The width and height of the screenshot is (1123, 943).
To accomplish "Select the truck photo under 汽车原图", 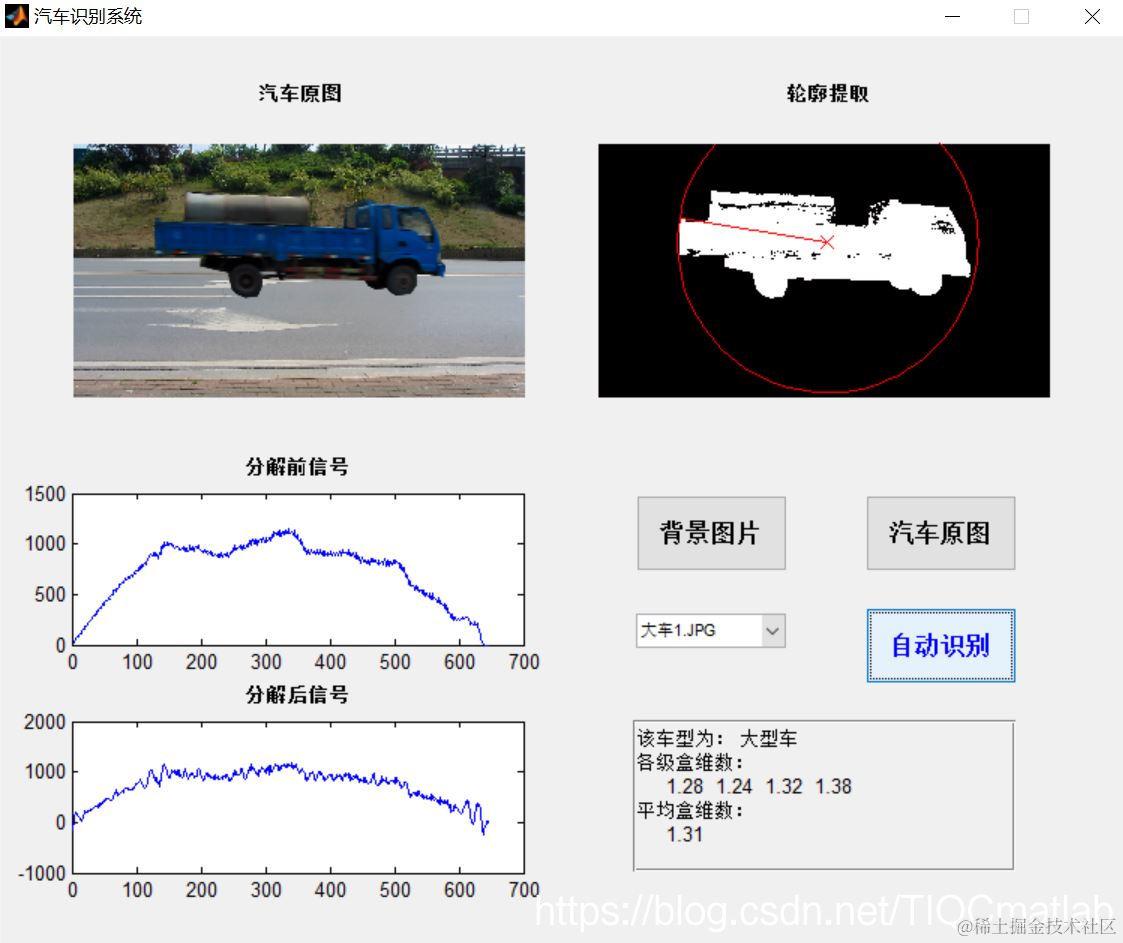I will coord(298,269).
